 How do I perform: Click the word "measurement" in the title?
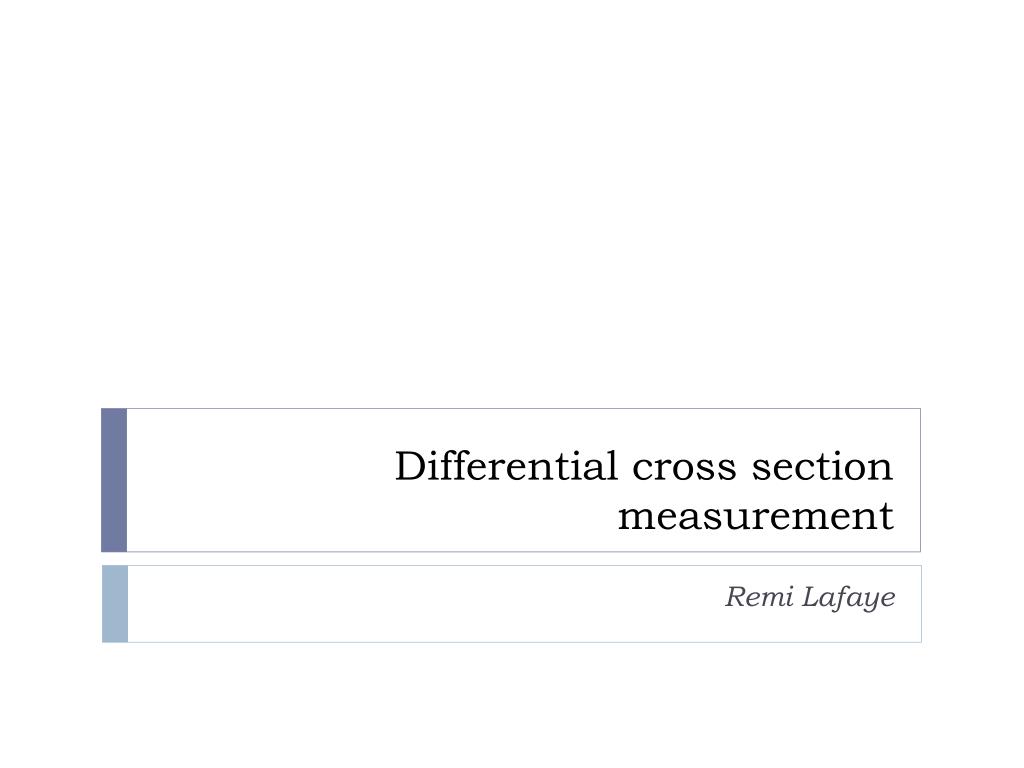click(x=756, y=517)
